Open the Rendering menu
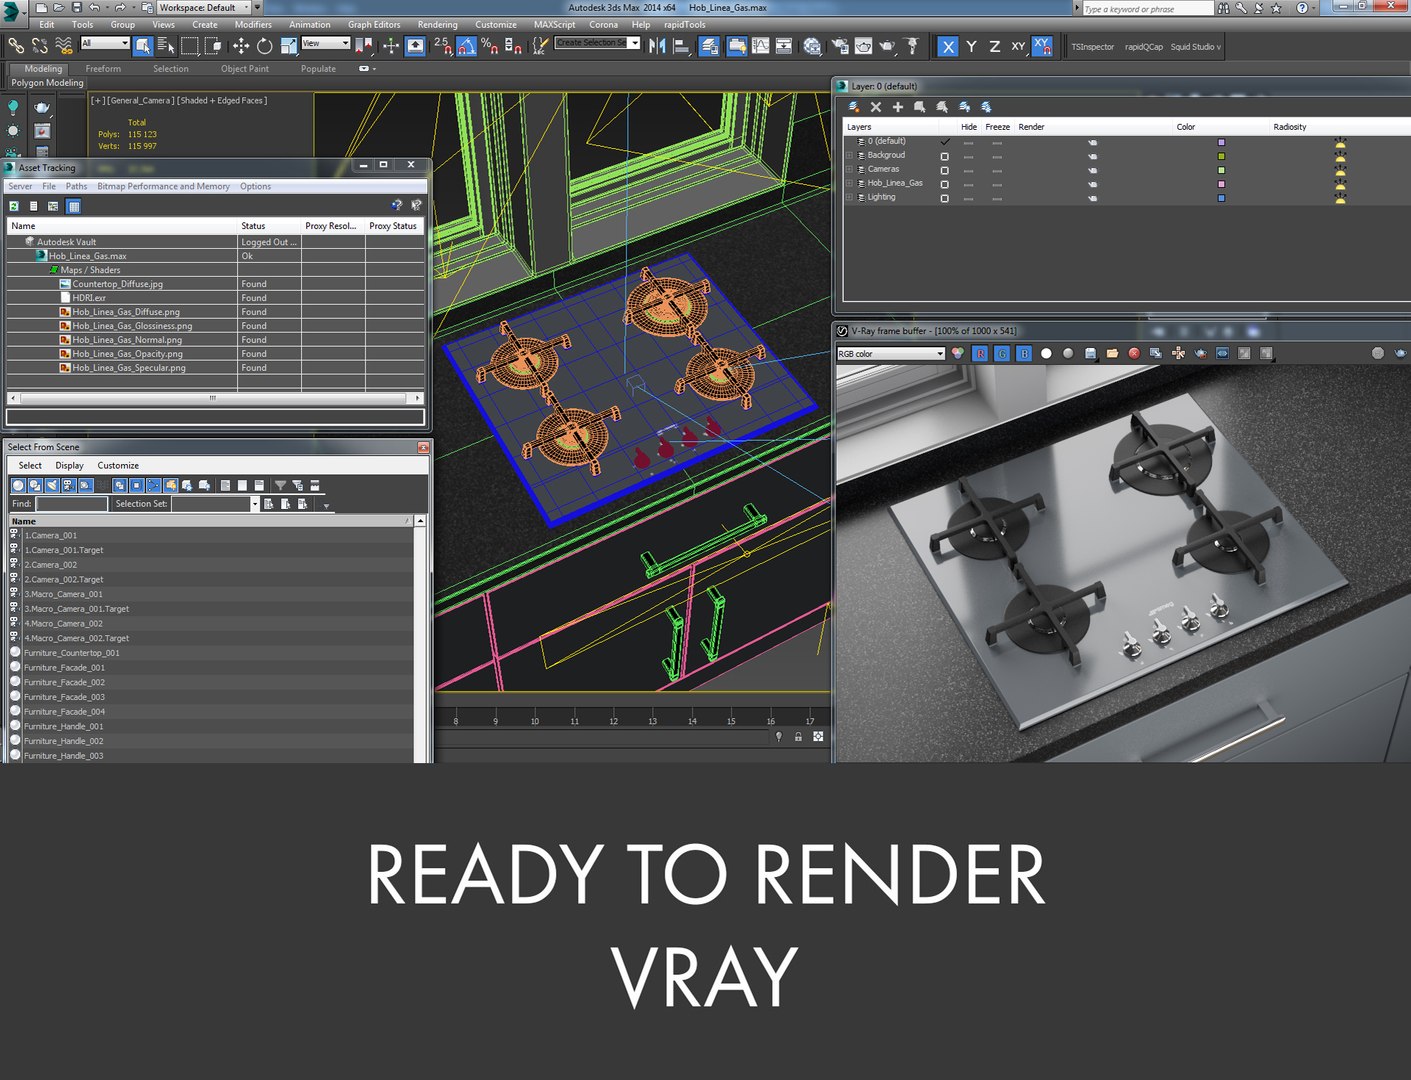Screen dimensions: 1411x1080 pos(437,25)
